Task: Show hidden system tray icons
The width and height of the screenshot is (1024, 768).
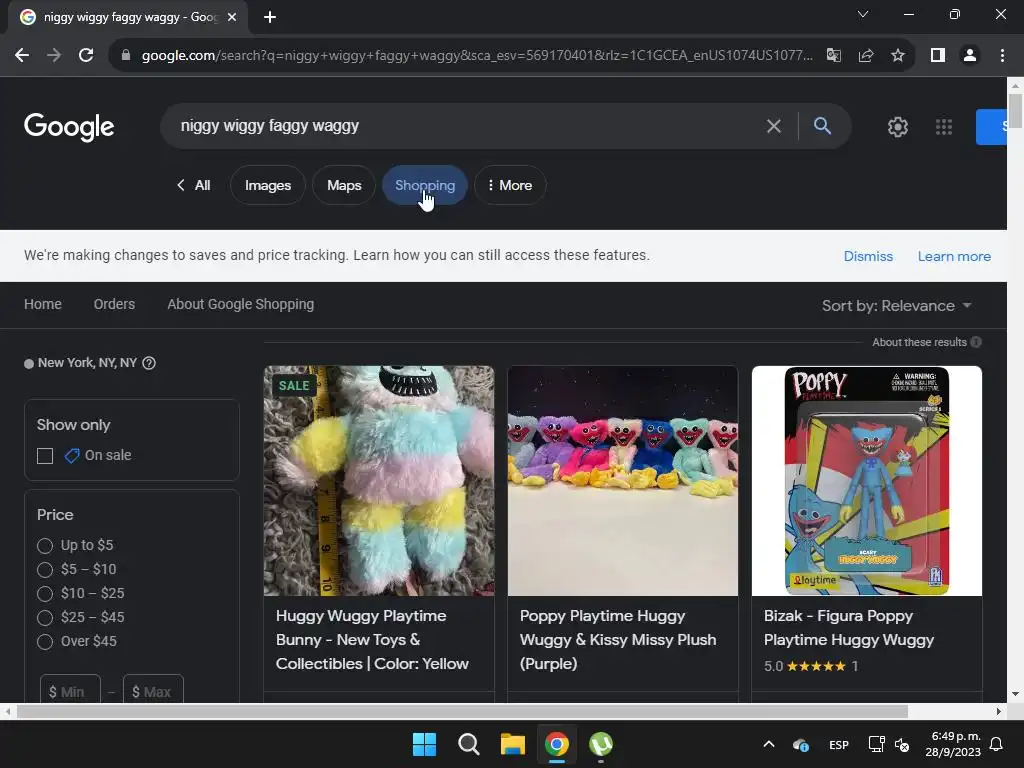Action: click(769, 744)
